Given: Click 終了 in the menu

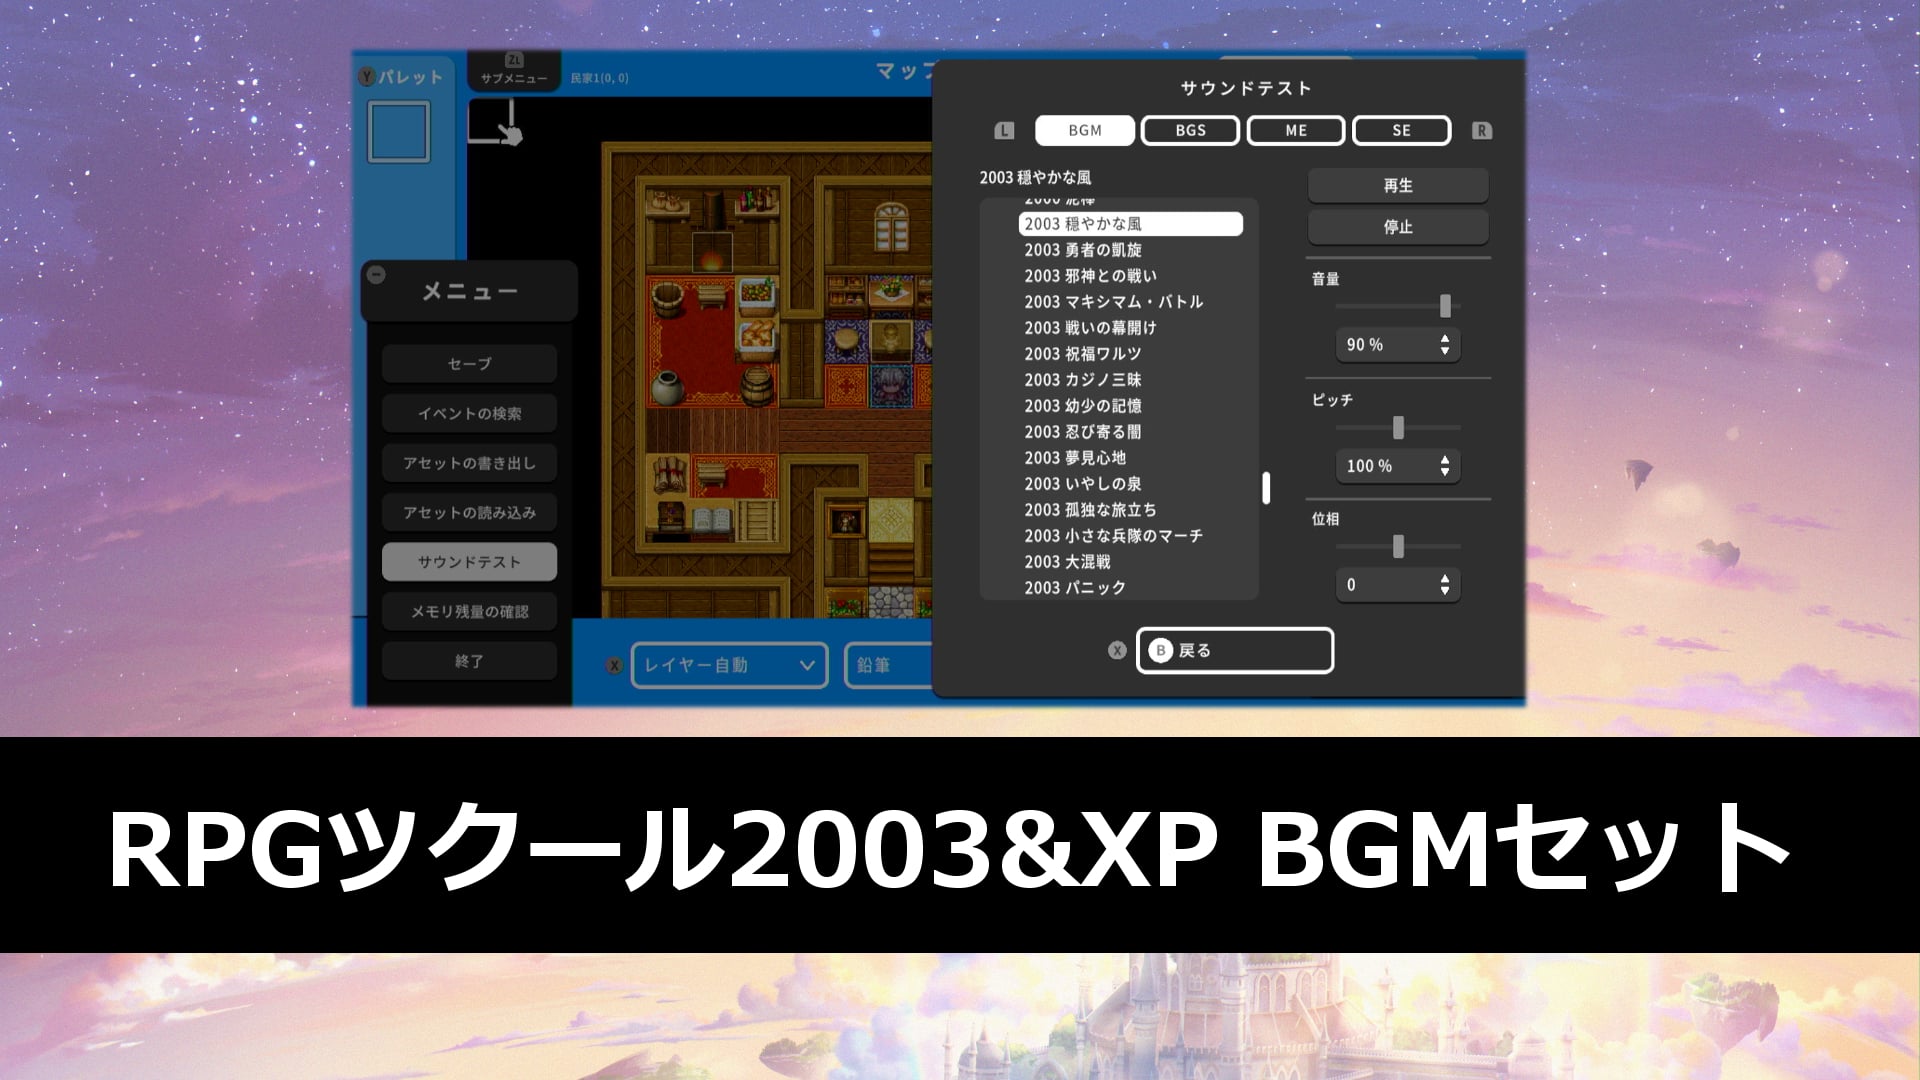Looking at the screenshot, I should [469, 661].
